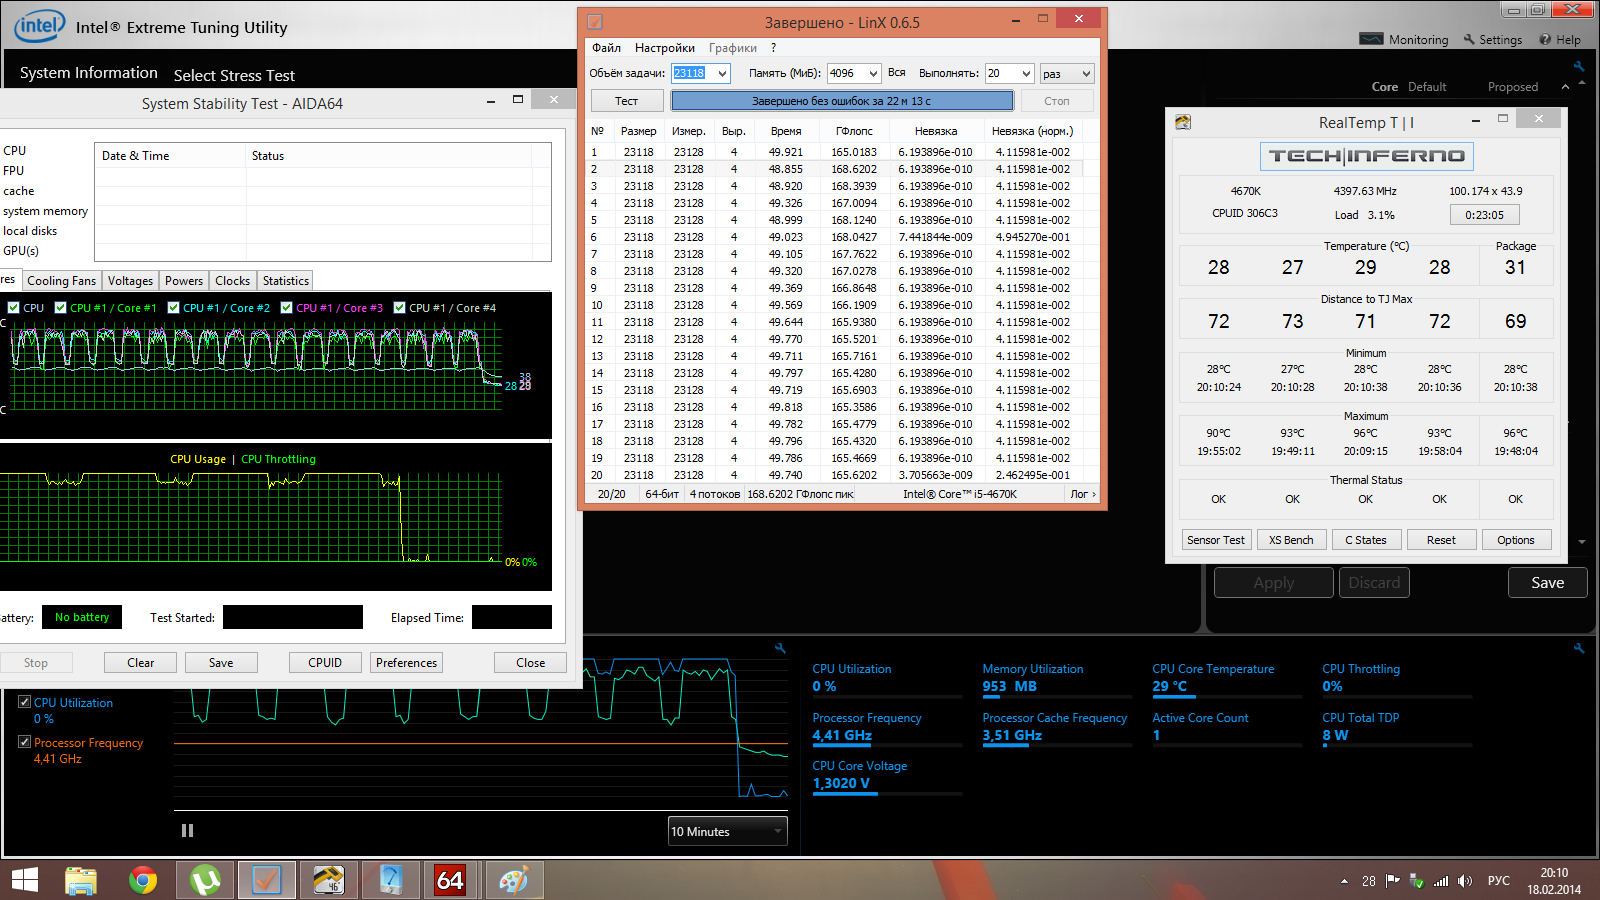The image size is (1600, 900).
Task: Open the ? help menu in LinX
Action: pos(773,48)
